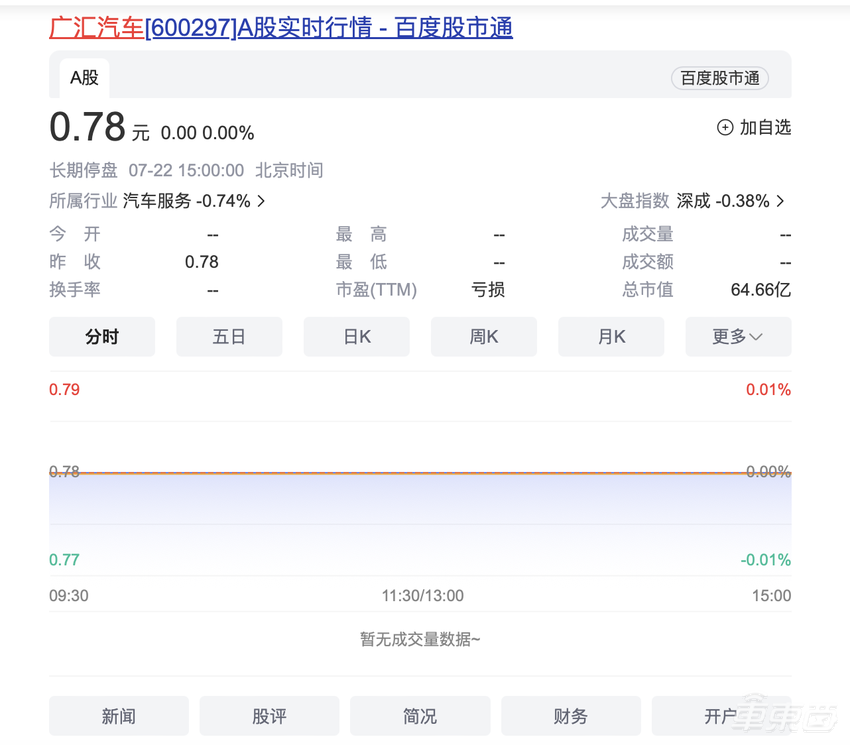
Task: Open the 广汇汽车 stock title link
Action: pyautogui.click(x=96, y=28)
